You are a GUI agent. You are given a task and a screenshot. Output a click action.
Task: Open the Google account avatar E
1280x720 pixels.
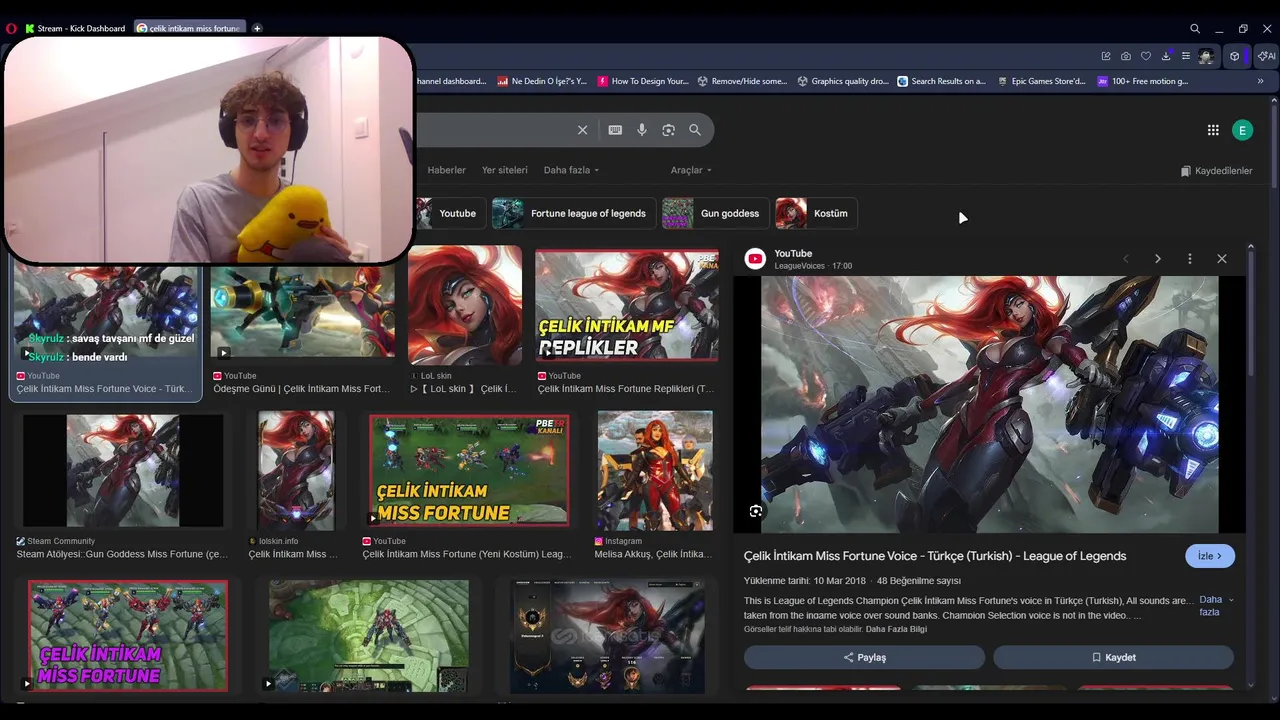(x=1242, y=130)
